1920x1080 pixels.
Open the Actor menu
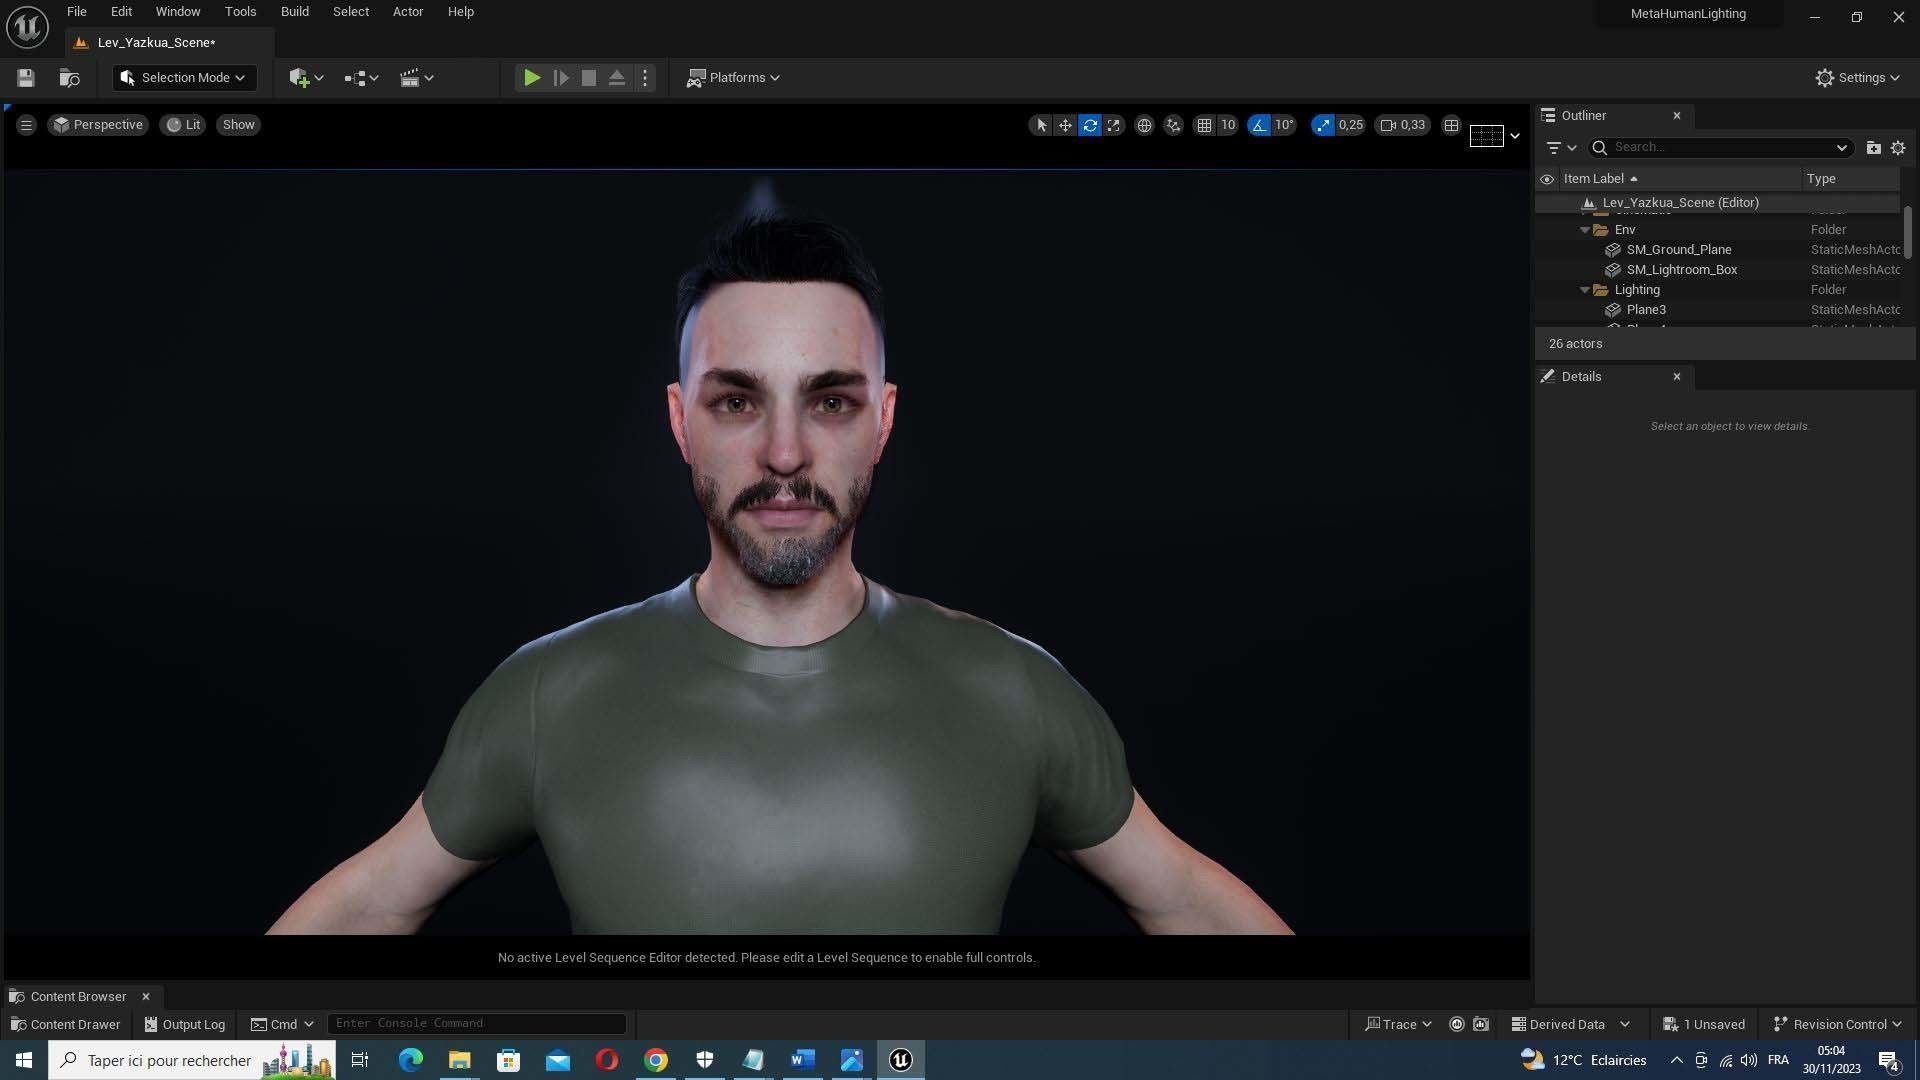(x=407, y=12)
